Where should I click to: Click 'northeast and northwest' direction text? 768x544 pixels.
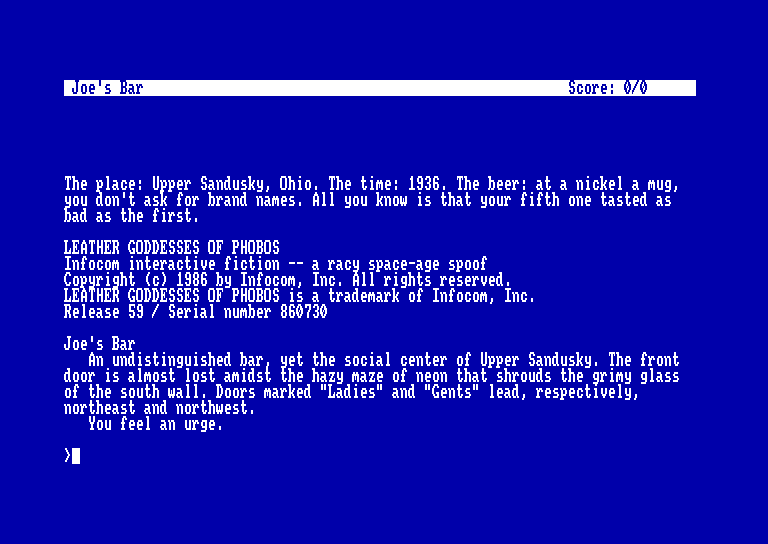pyautogui.click(x=159, y=408)
